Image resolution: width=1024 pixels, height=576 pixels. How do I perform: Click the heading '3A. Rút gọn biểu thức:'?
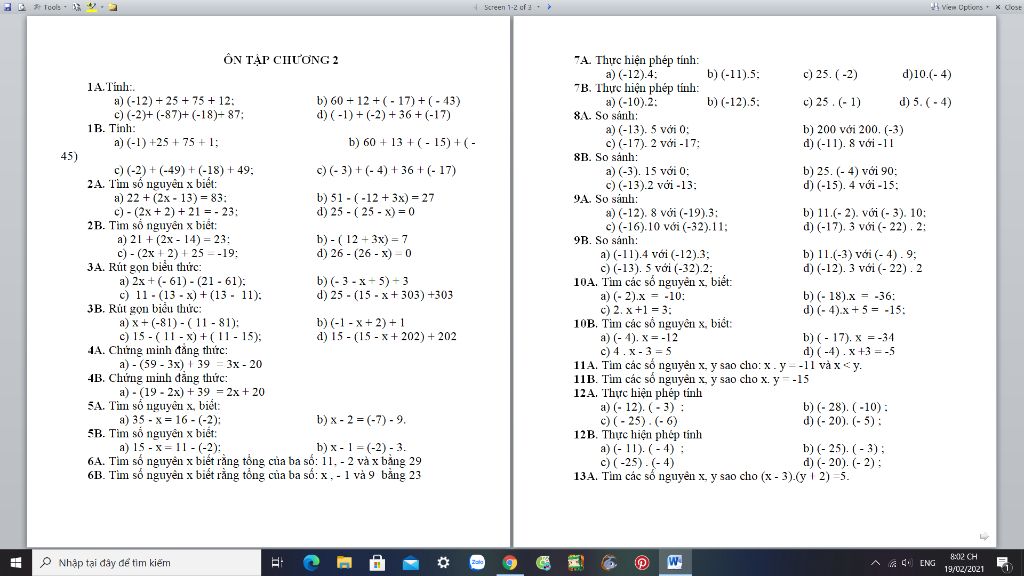(144, 267)
